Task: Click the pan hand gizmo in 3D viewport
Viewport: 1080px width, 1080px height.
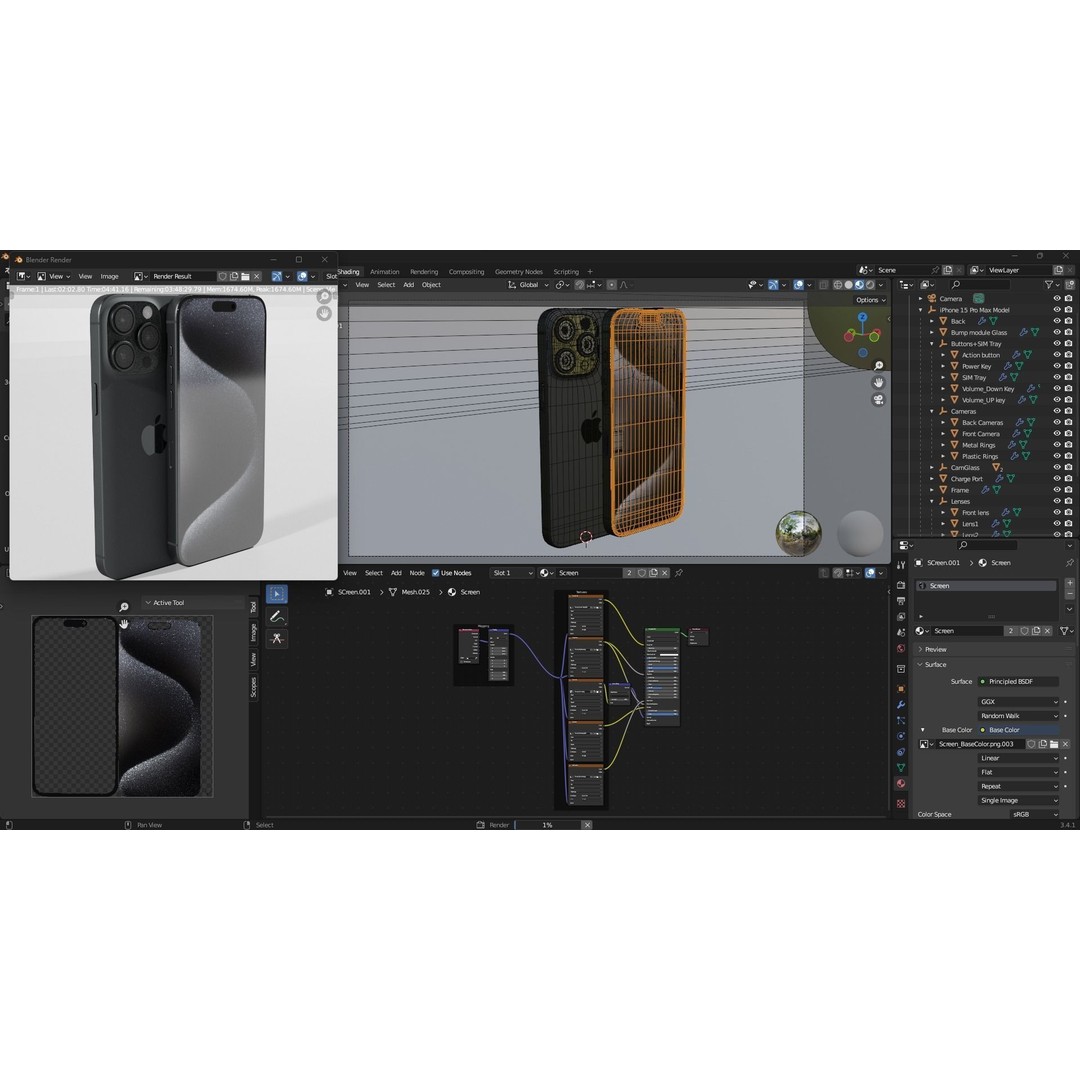Action: pos(878,382)
